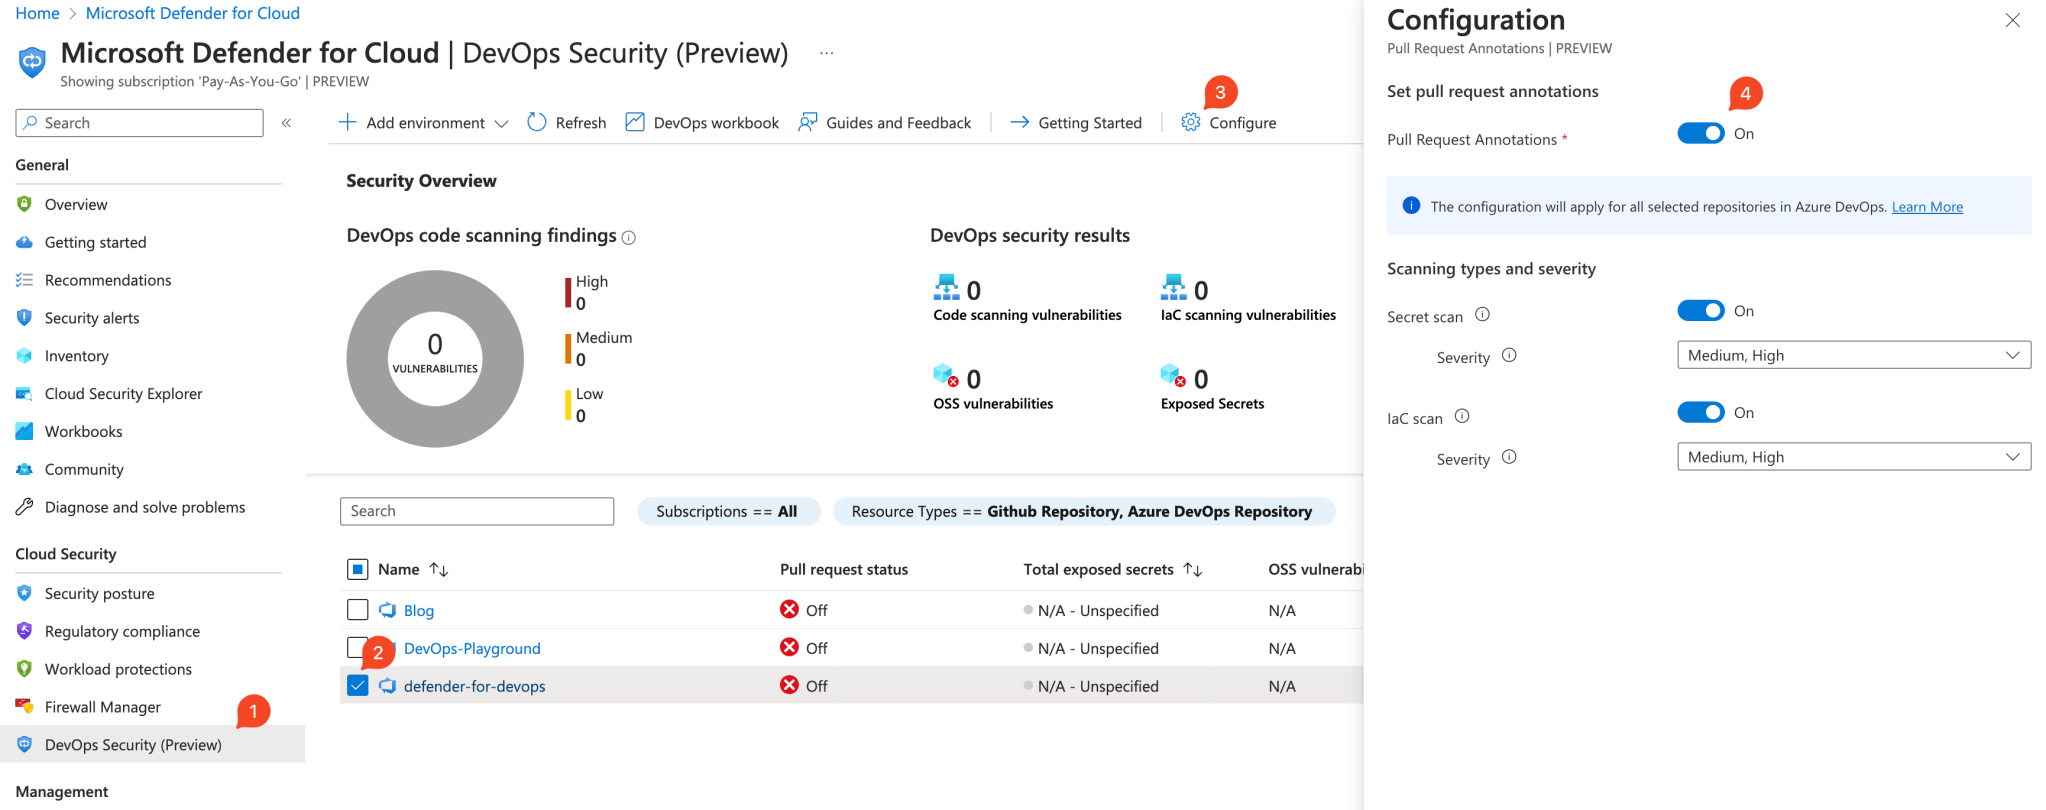Click the Add environment plus icon

click(347, 122)
